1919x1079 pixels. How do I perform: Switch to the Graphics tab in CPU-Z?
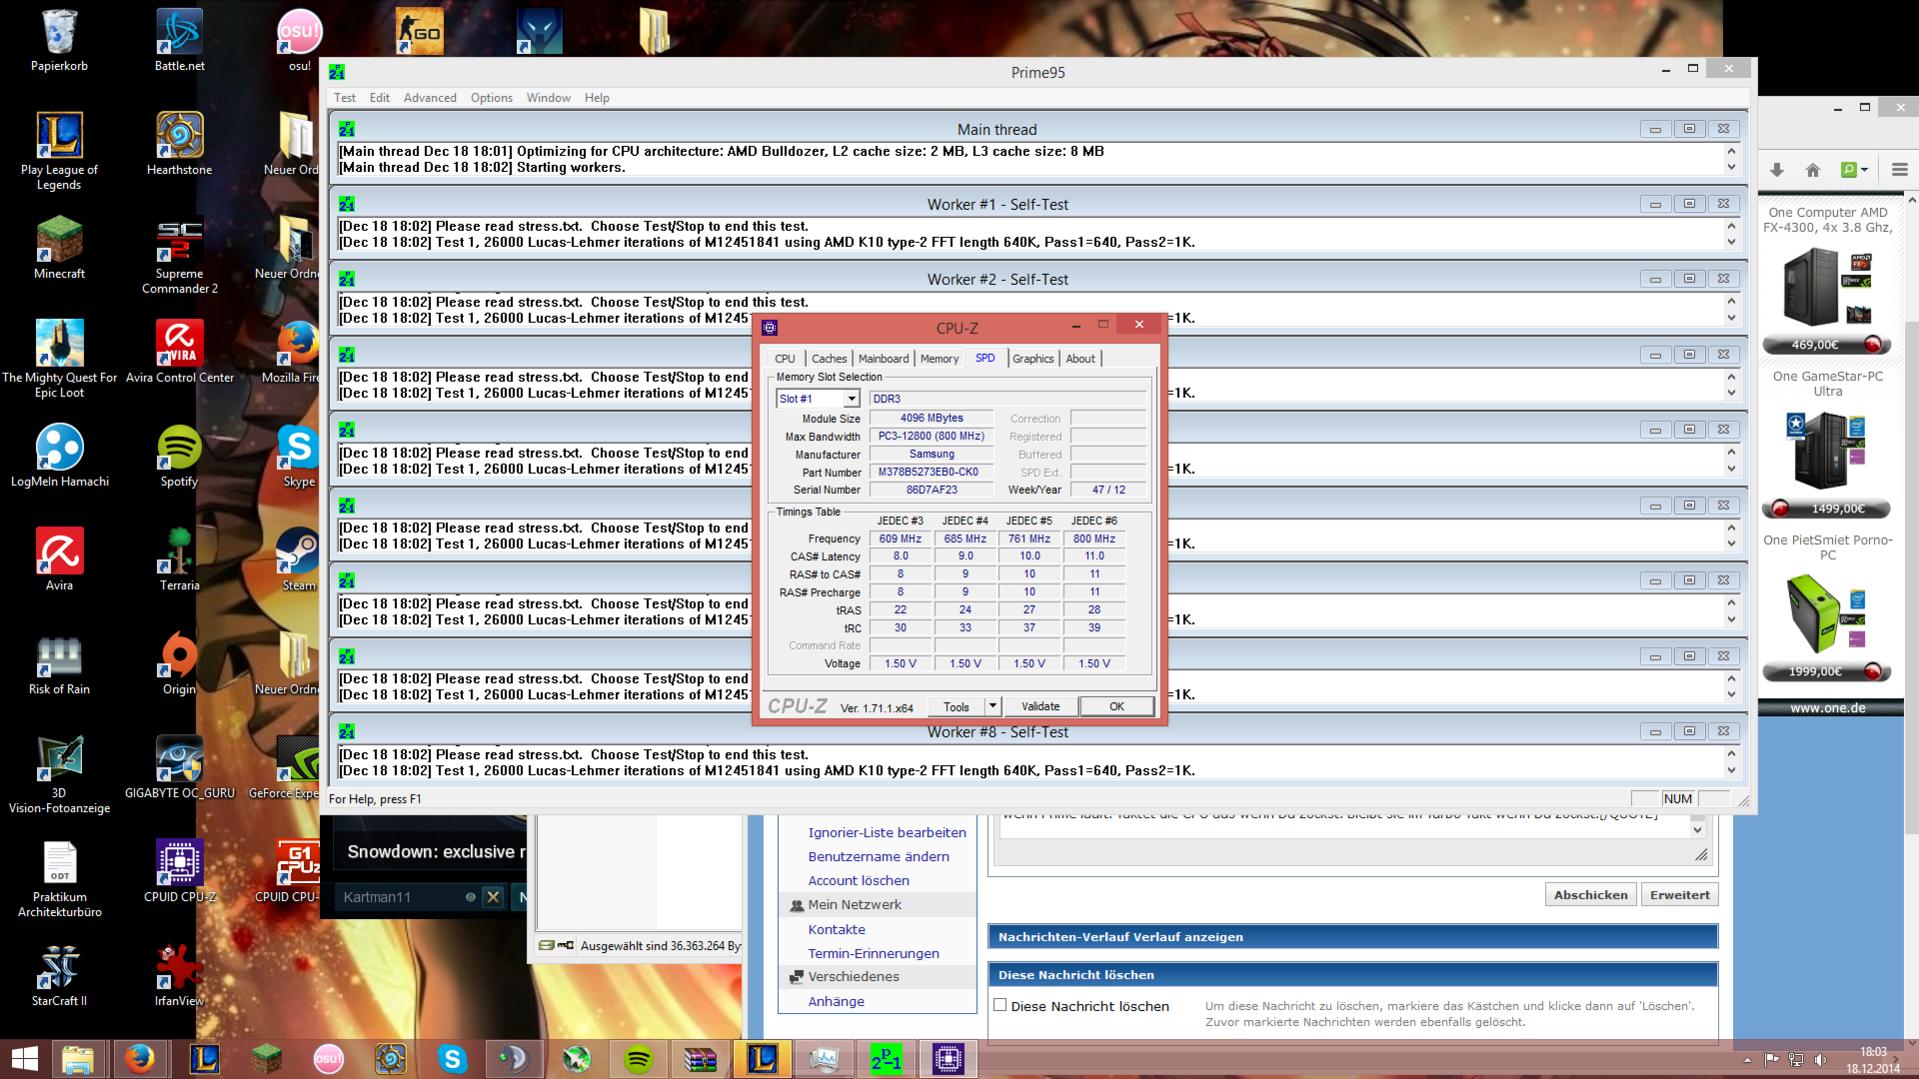[1033, 359]
